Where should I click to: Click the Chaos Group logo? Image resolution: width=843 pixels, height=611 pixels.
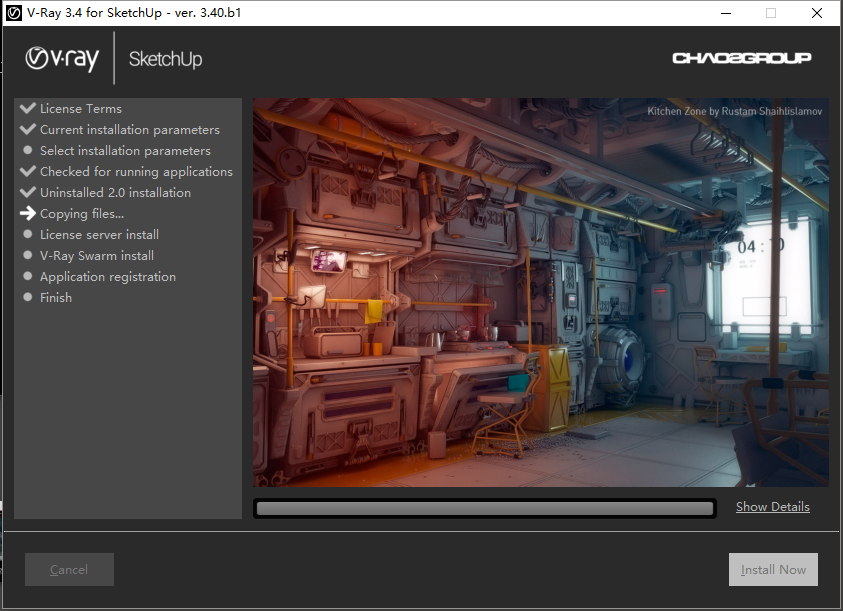pyautogui.click(x=741, y=58)
